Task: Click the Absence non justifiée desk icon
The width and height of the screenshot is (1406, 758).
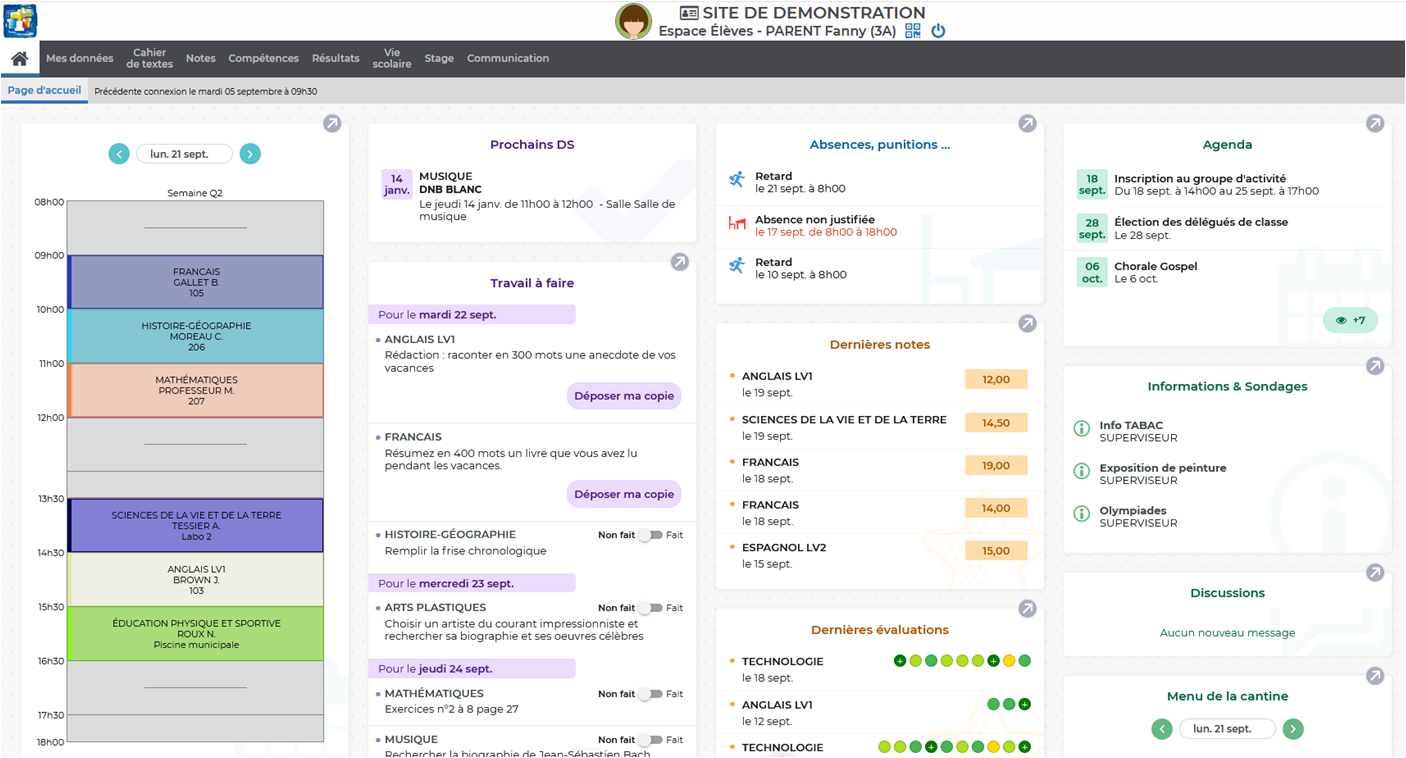Action: click(x=737, y=223)
